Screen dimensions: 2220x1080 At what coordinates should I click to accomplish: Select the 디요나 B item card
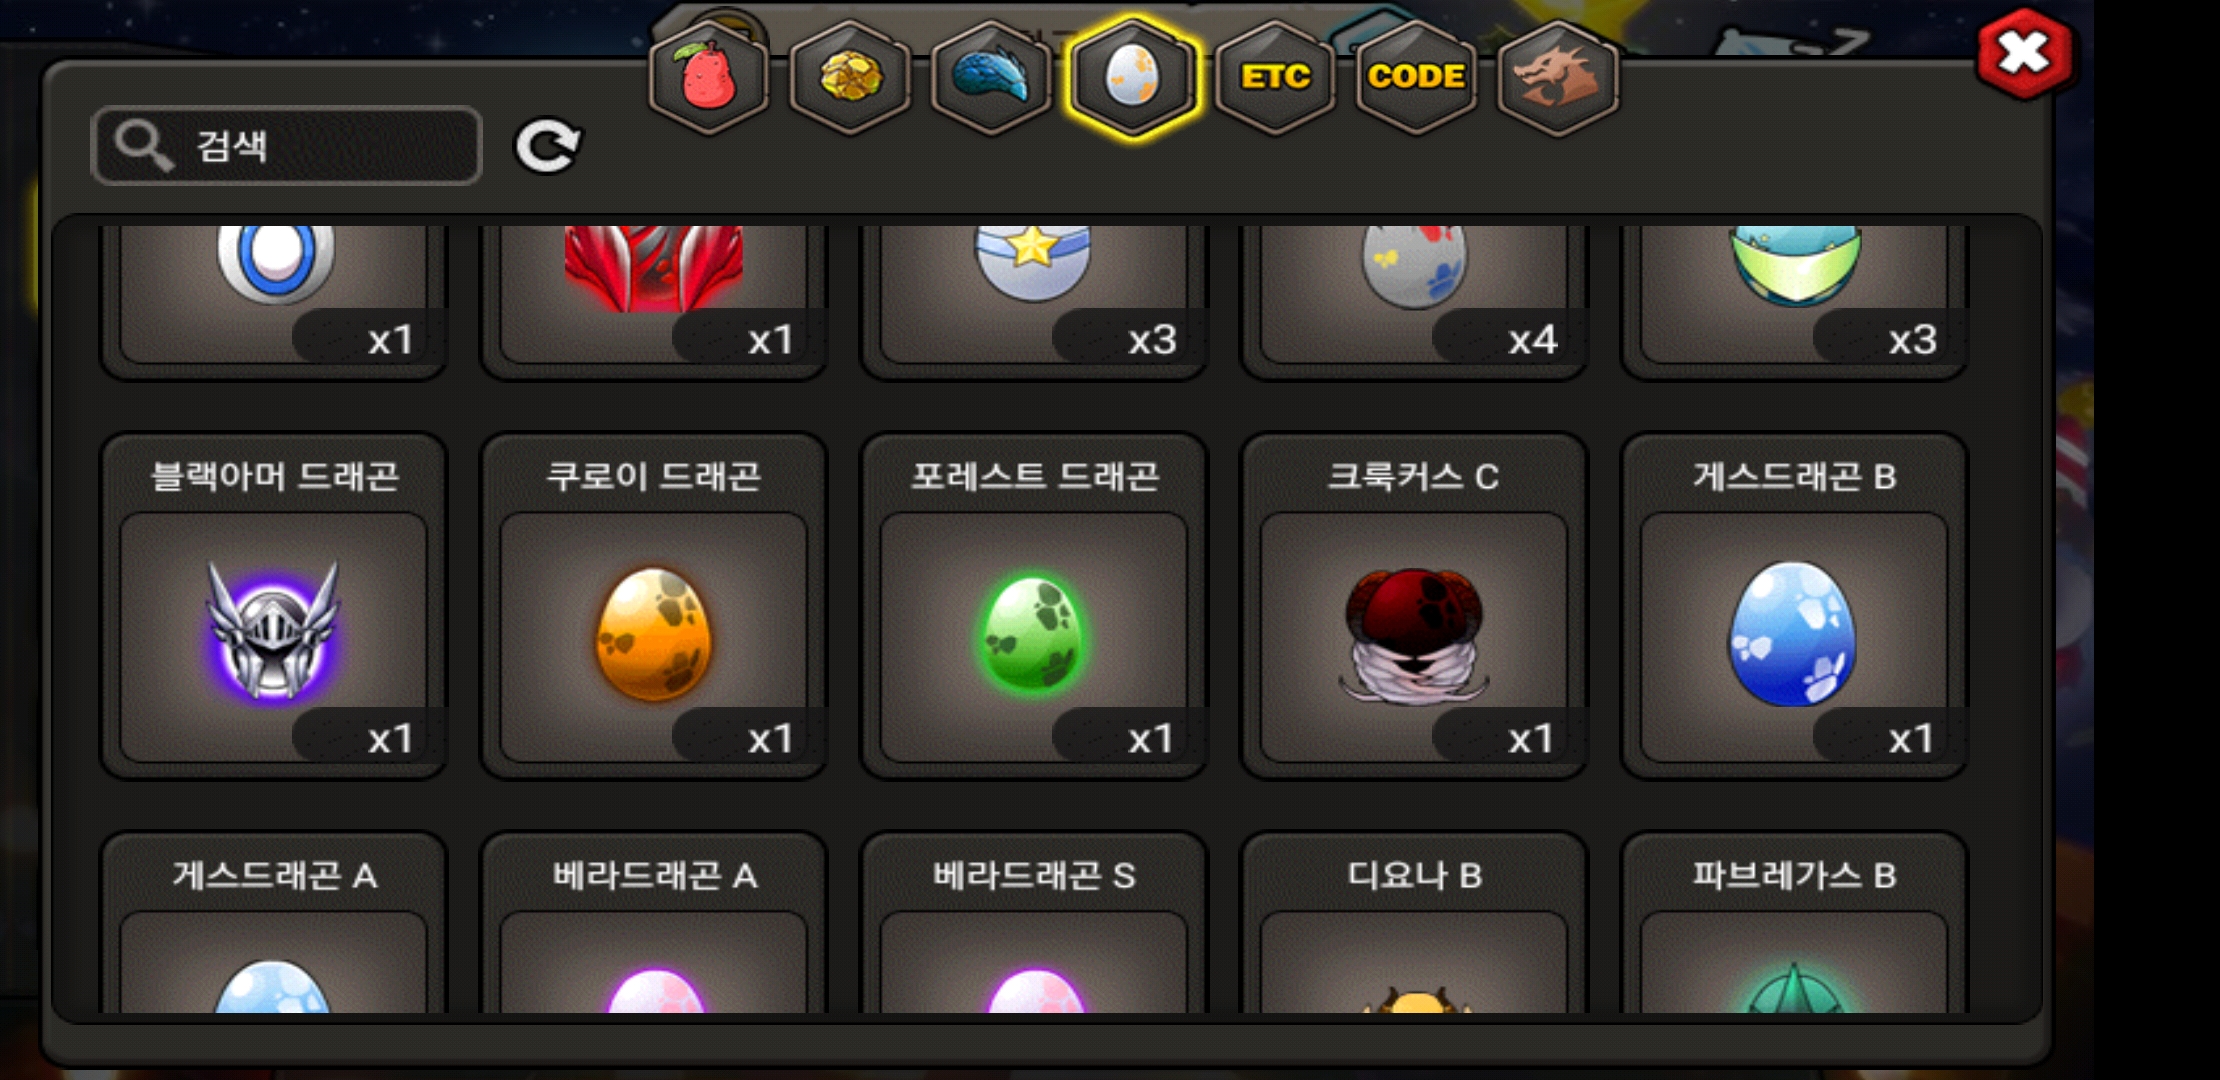coord(1413,922)
